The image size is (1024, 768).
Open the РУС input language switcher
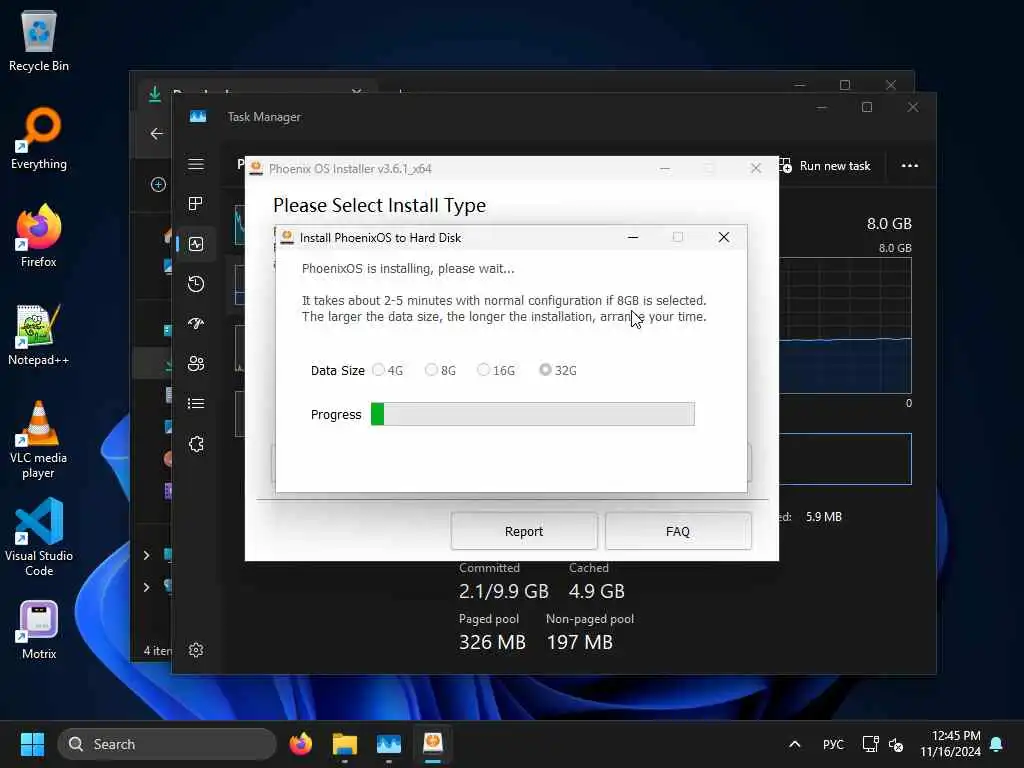833,744
